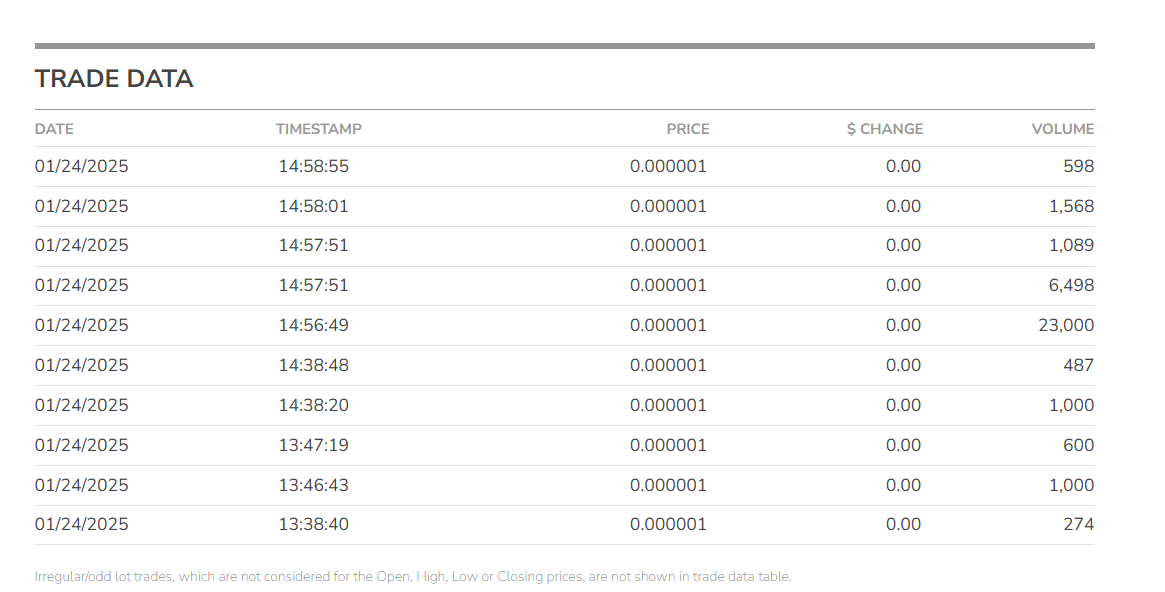The image size is (1165, 592).
Task: Select the volume value 598
Action: click(x=1078, y=166)
